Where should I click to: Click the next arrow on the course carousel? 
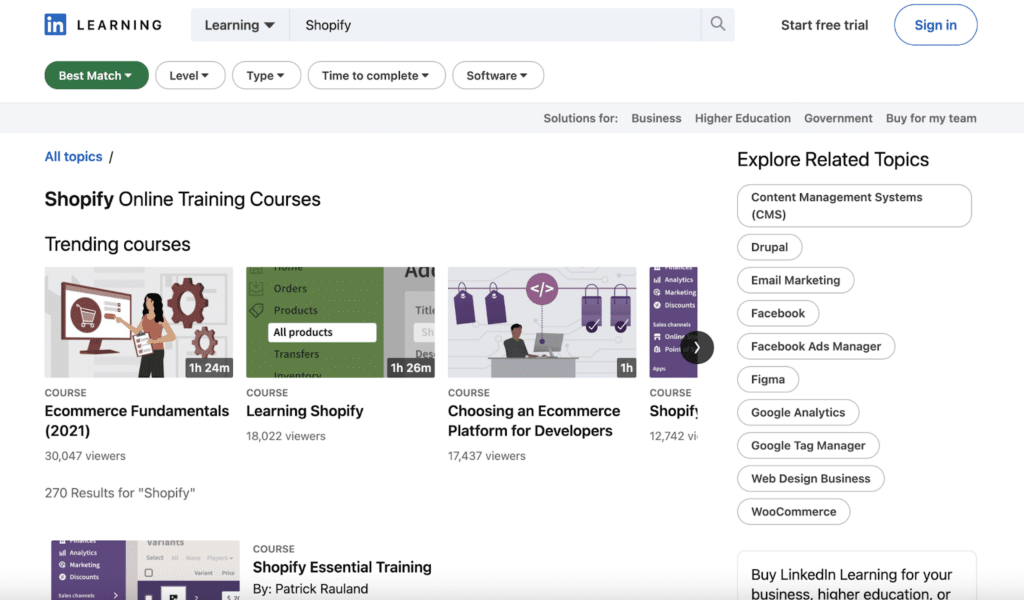click(697, 347)
